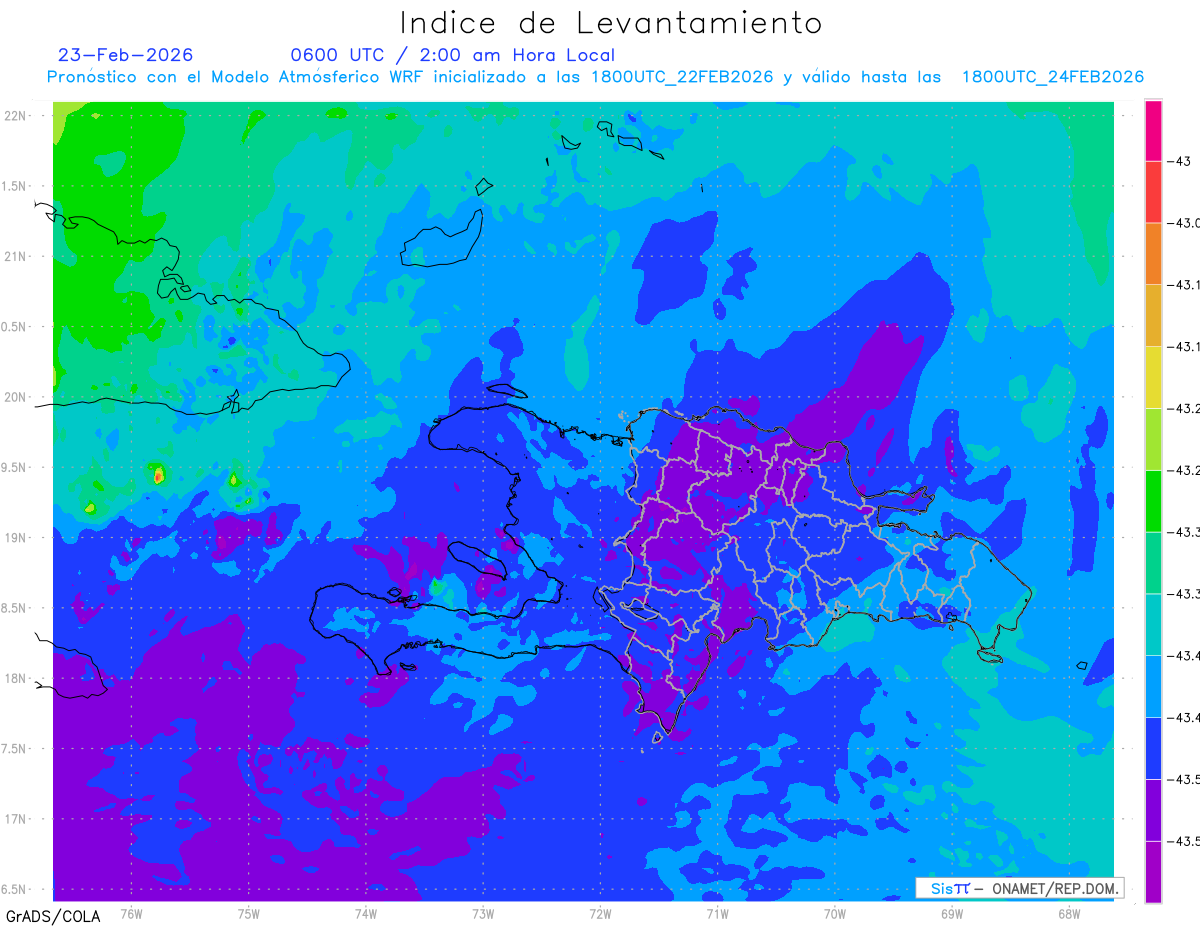Screen dimensions: 1200x927
Task: Click the '17N' latitude label
Action: [x=17, y=819]
